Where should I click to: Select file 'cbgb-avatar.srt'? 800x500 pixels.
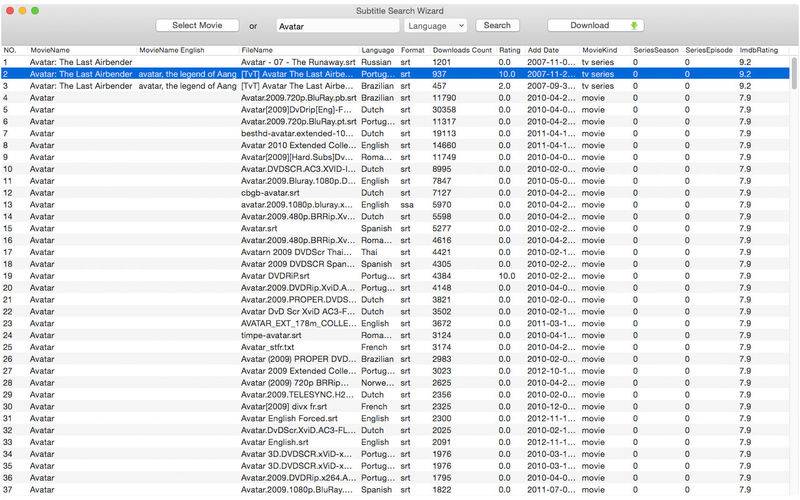click(270, 193)
